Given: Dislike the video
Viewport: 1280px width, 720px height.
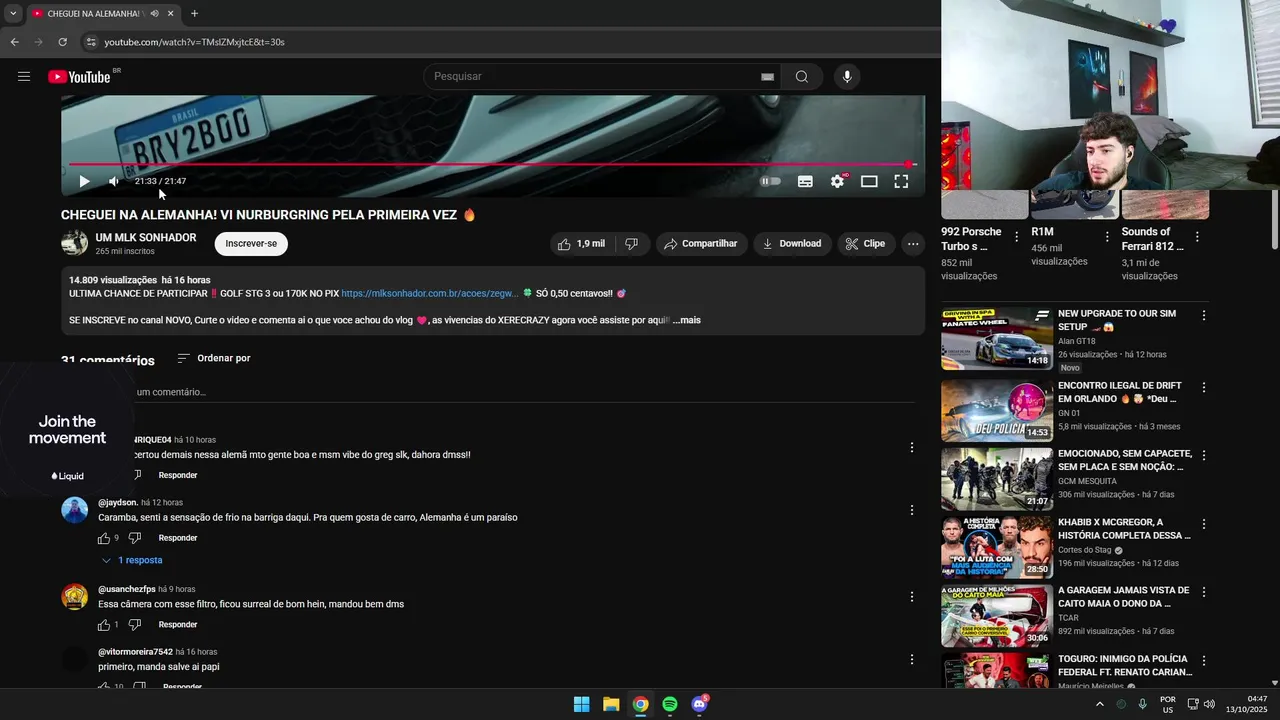Looking at the screenshot, I should tap(631, 244).
